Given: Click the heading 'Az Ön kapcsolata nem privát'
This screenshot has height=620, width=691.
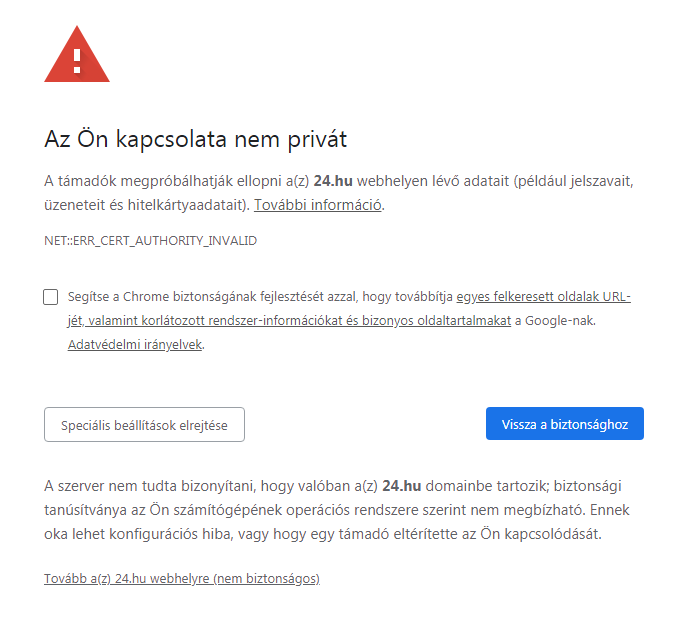Looking at the screenshot, I should click(x=196, y=139).
